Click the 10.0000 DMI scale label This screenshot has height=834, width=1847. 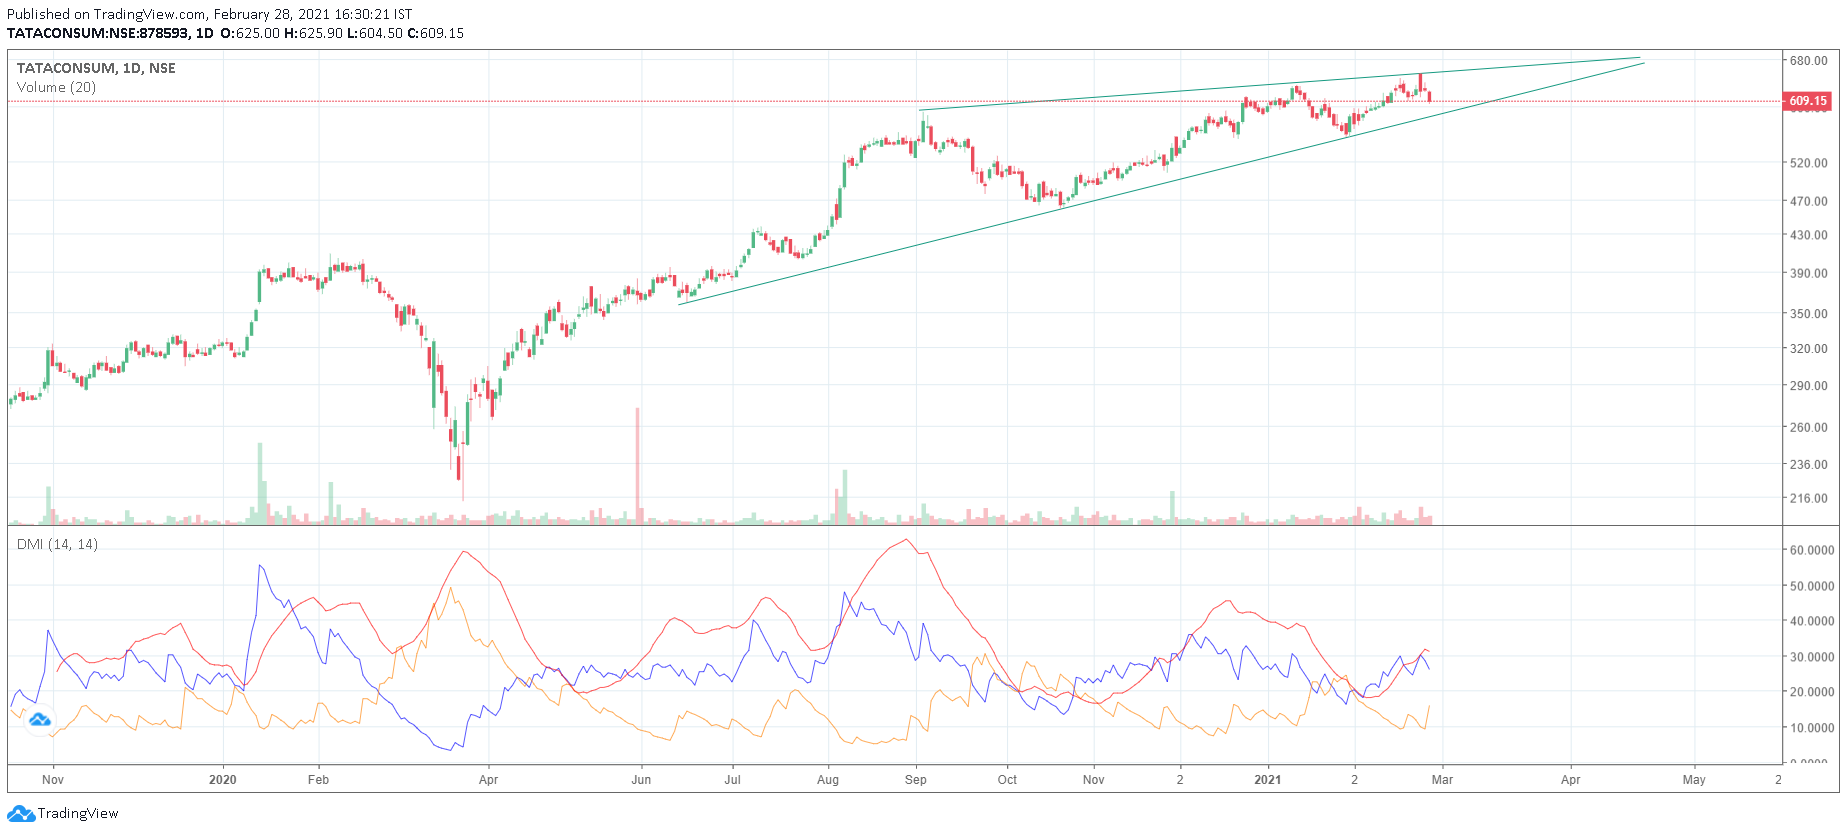pos(1812,728)
